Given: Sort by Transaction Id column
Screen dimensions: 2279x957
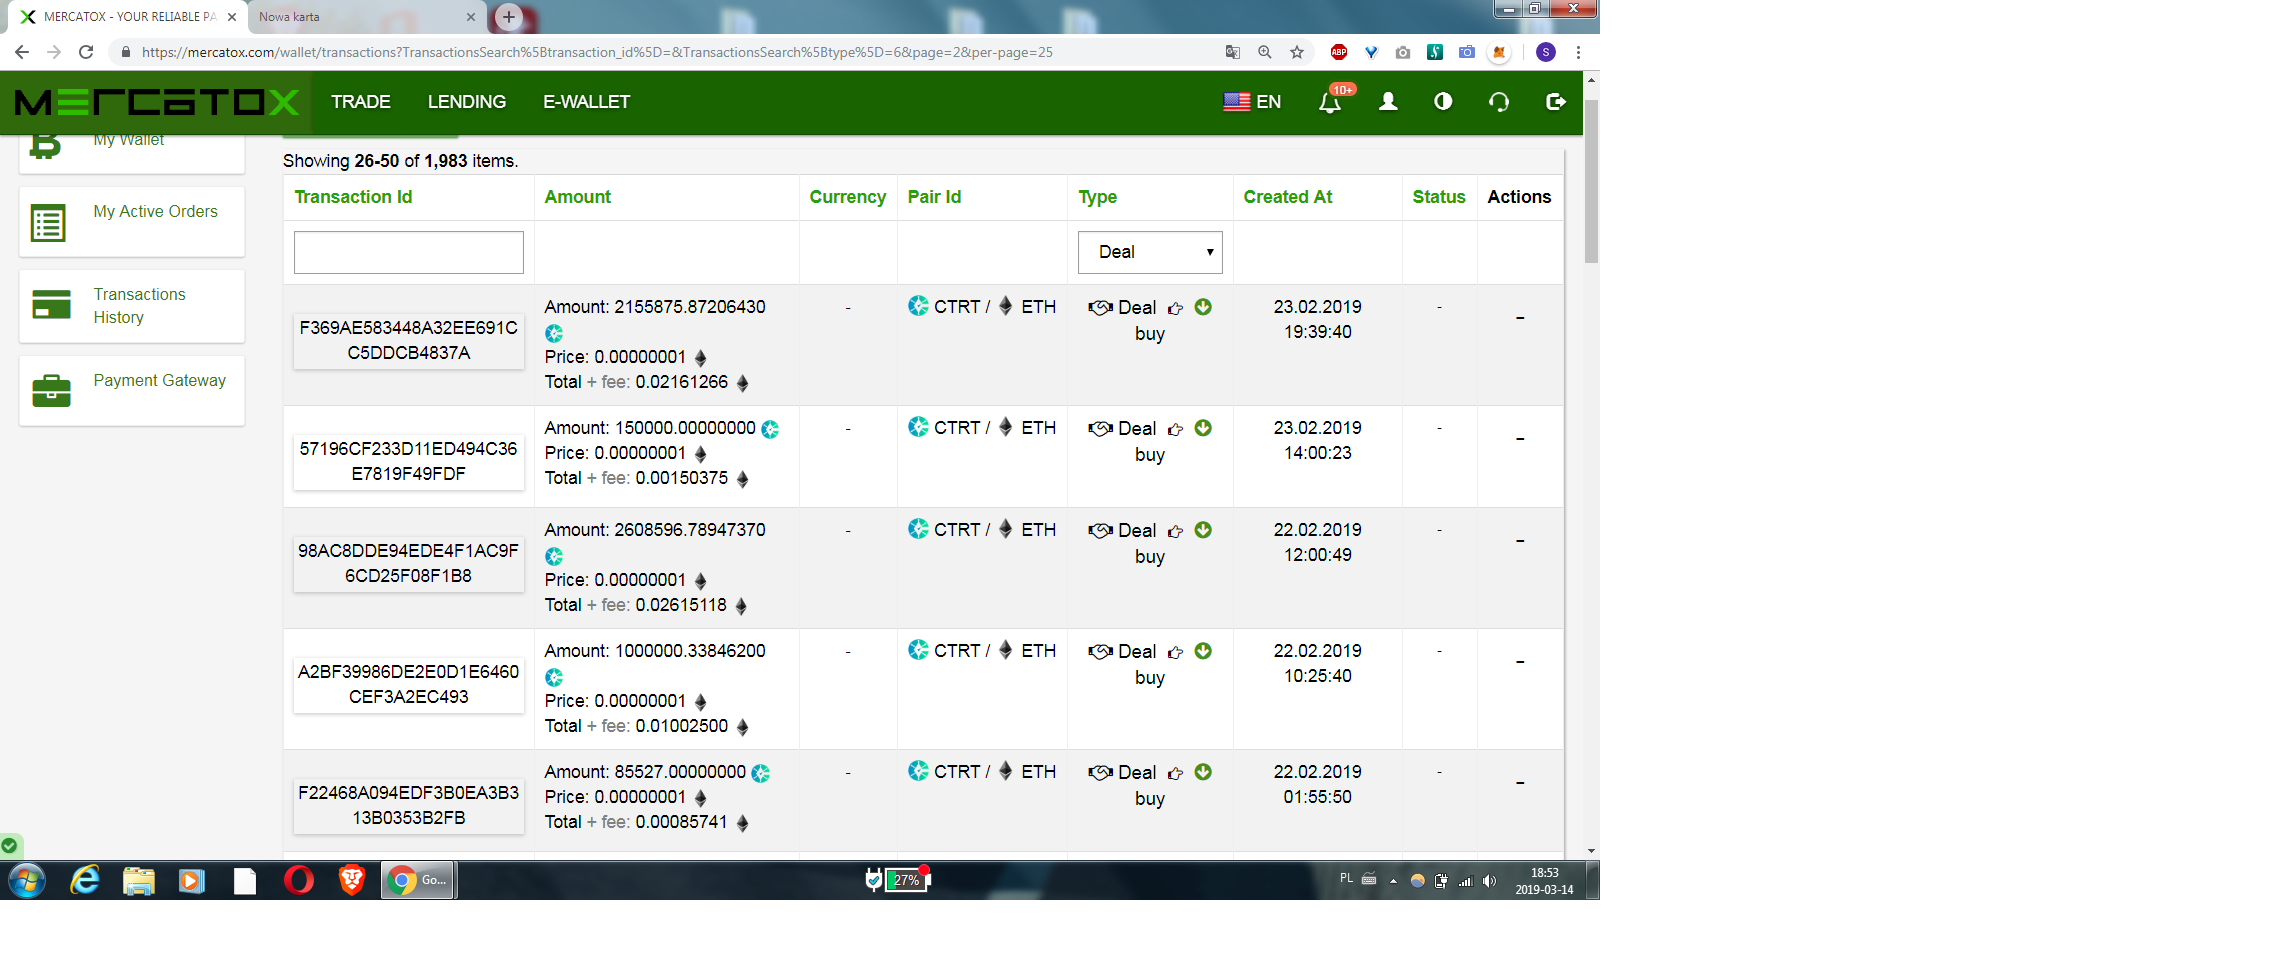Looking at the screenshot, I should [x=353, y=197].
